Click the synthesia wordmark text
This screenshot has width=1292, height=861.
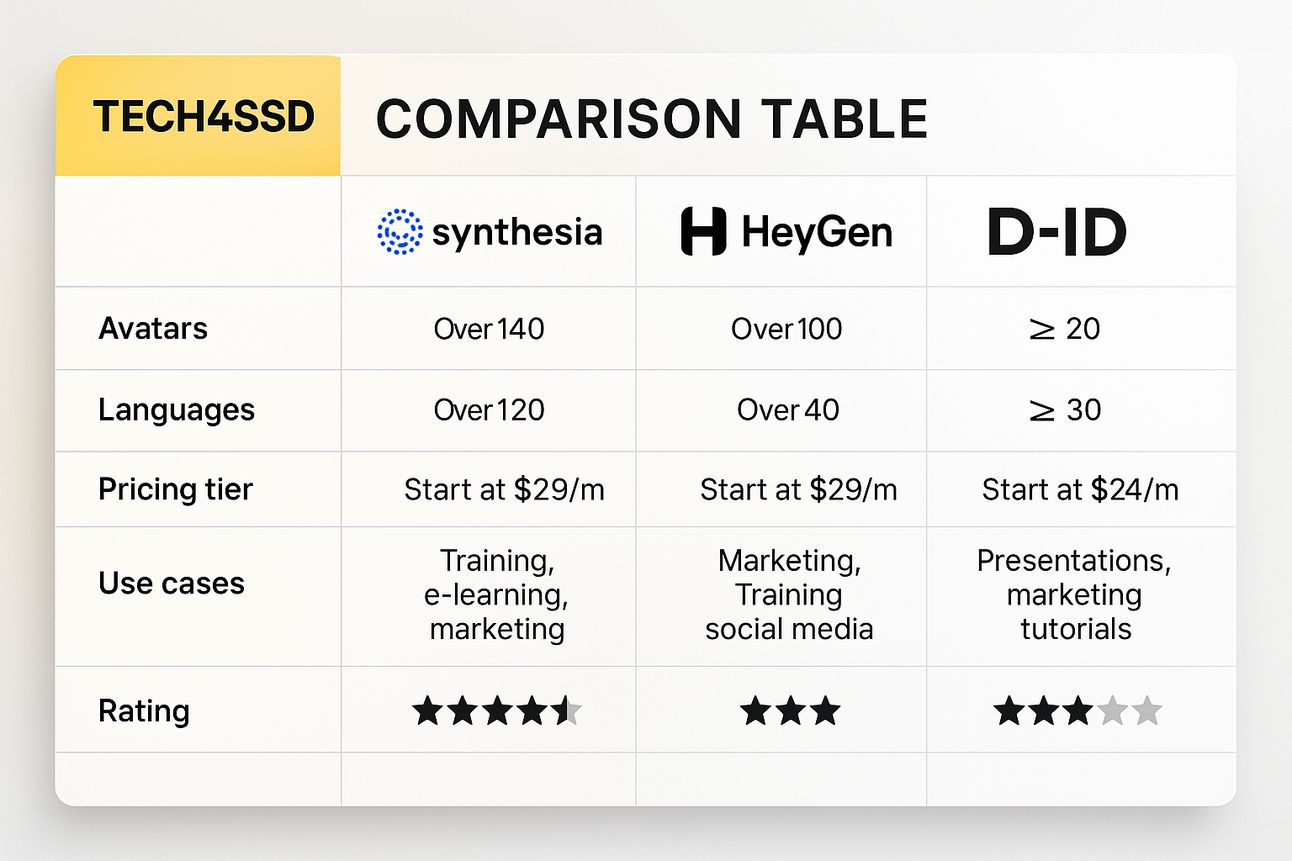pyautogui.click(x=517, y=233)
